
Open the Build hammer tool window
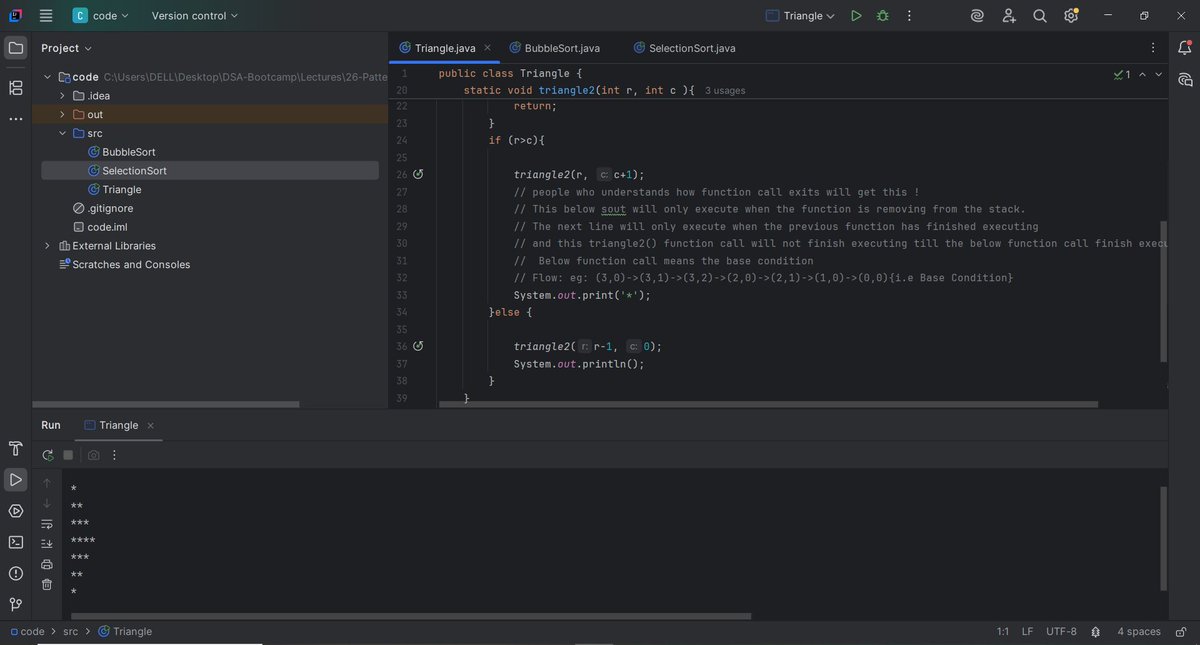pyautogui.click(x=16, y=448)
